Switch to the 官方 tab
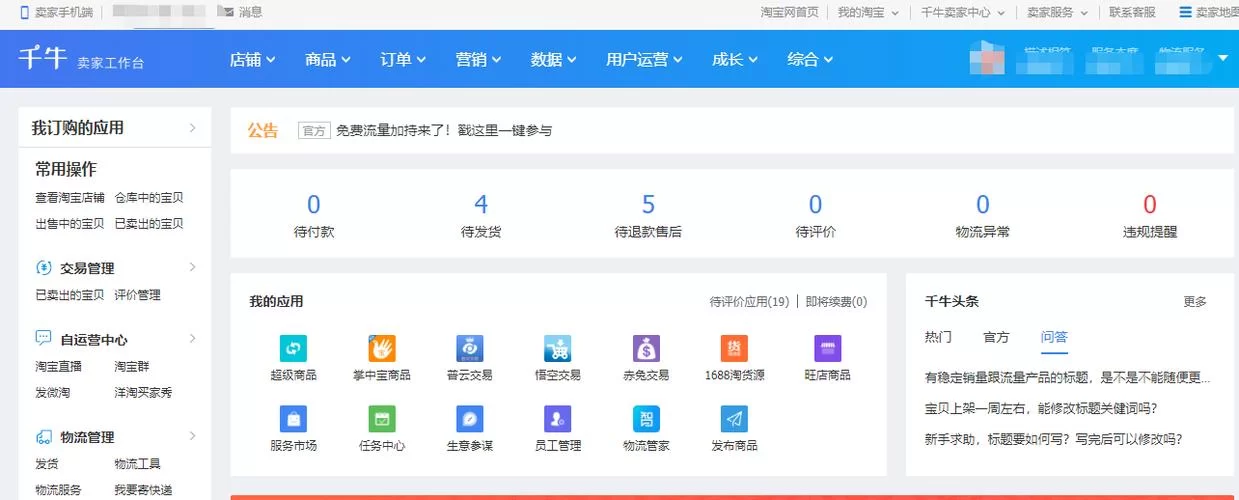This screenshot has width=1239, height=500. tap(996, 337)
